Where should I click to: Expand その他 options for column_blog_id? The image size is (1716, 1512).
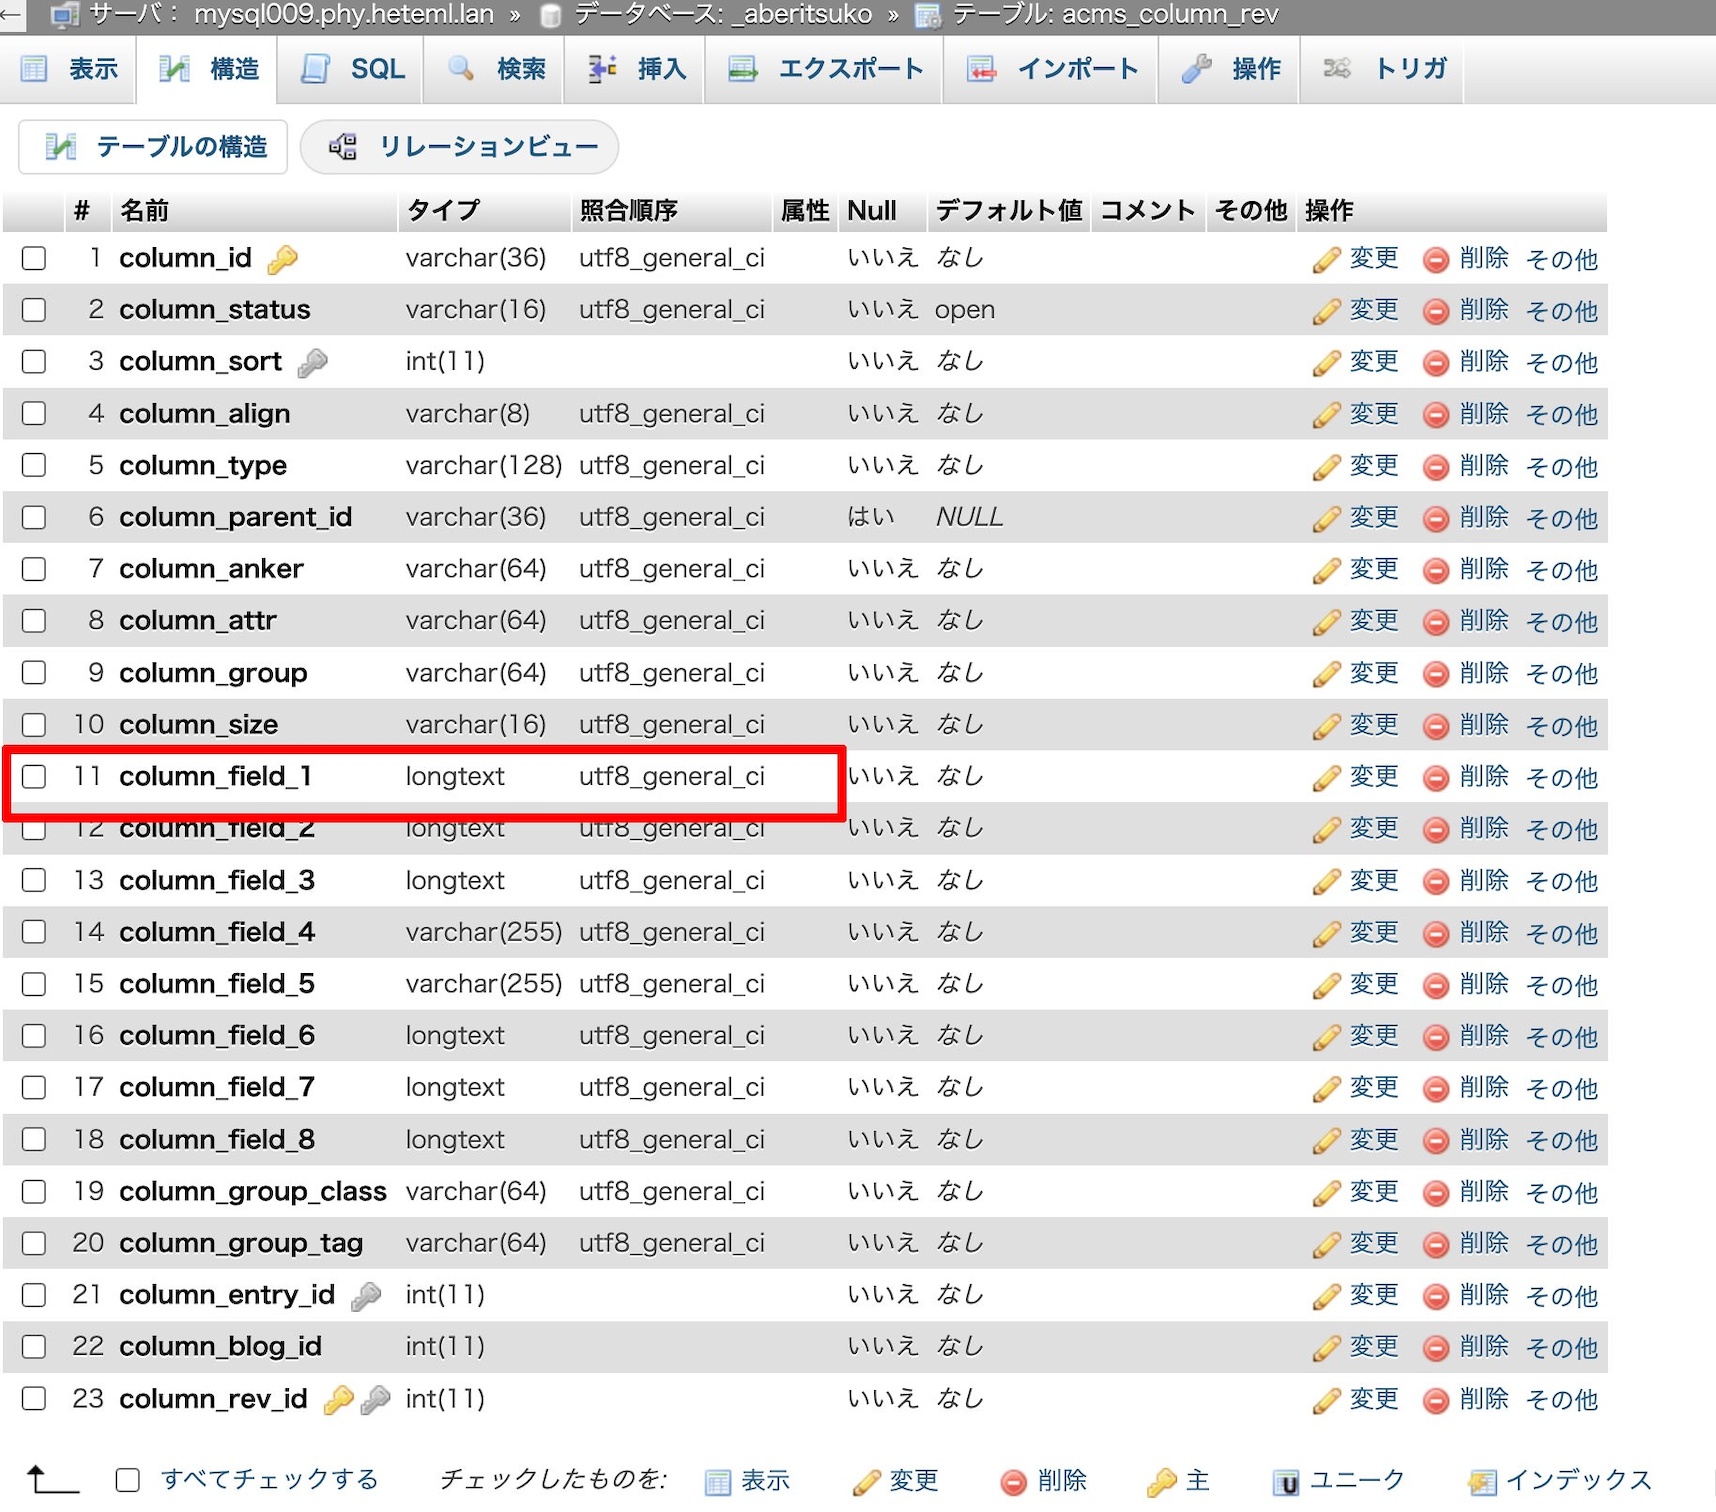1561,1348
